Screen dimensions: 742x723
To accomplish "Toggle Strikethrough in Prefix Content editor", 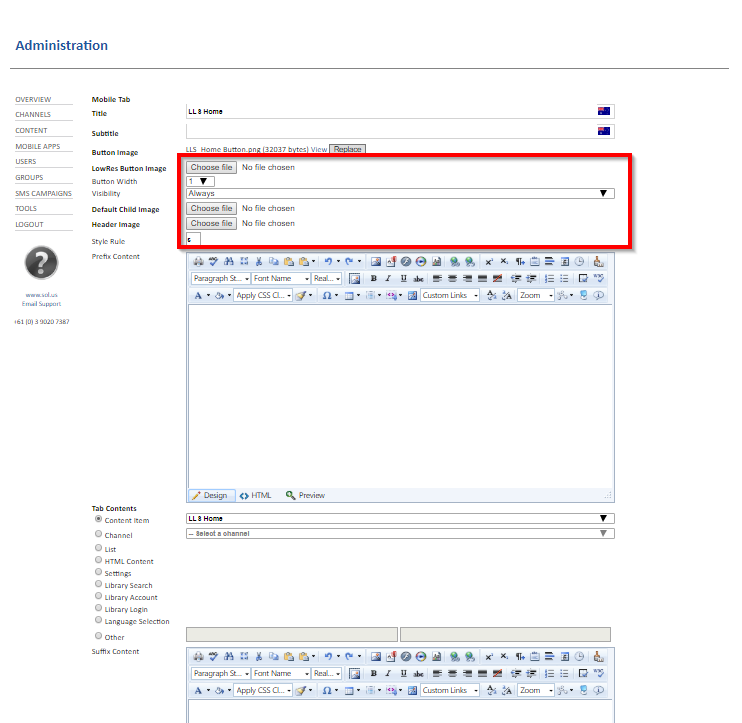I will [x=418, y=278].
